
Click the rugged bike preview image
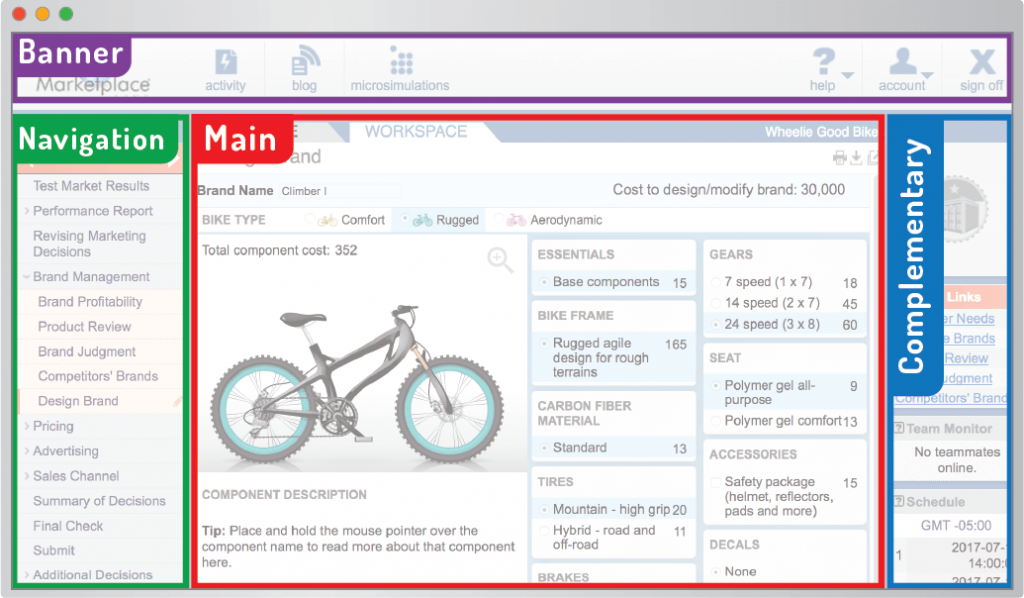coord(357,385)
